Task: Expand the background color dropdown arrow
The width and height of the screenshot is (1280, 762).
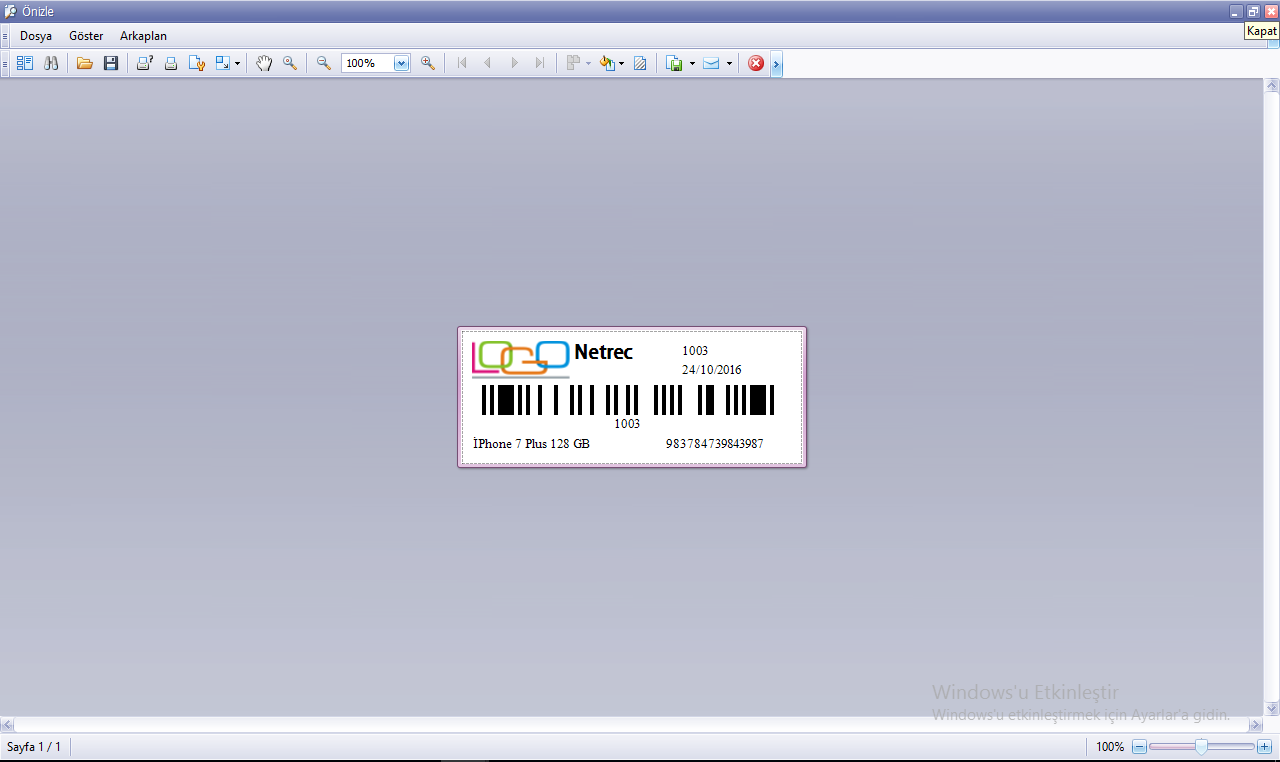Action: click(x=621, y=63)
